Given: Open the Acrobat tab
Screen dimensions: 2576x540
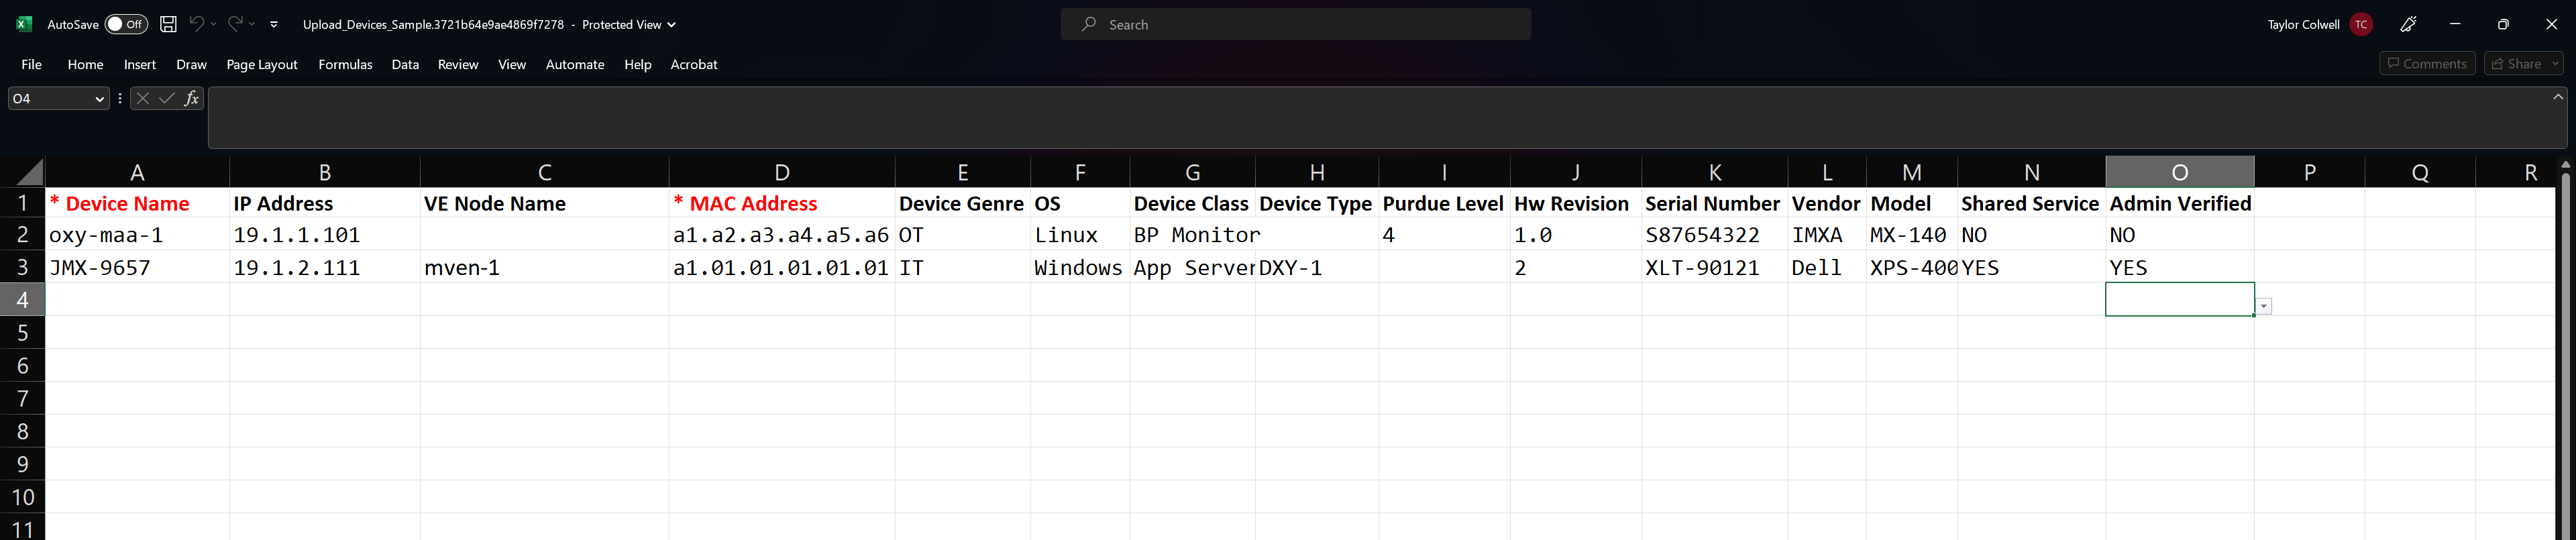Looking at the screenshot, I should coord(694,64).
